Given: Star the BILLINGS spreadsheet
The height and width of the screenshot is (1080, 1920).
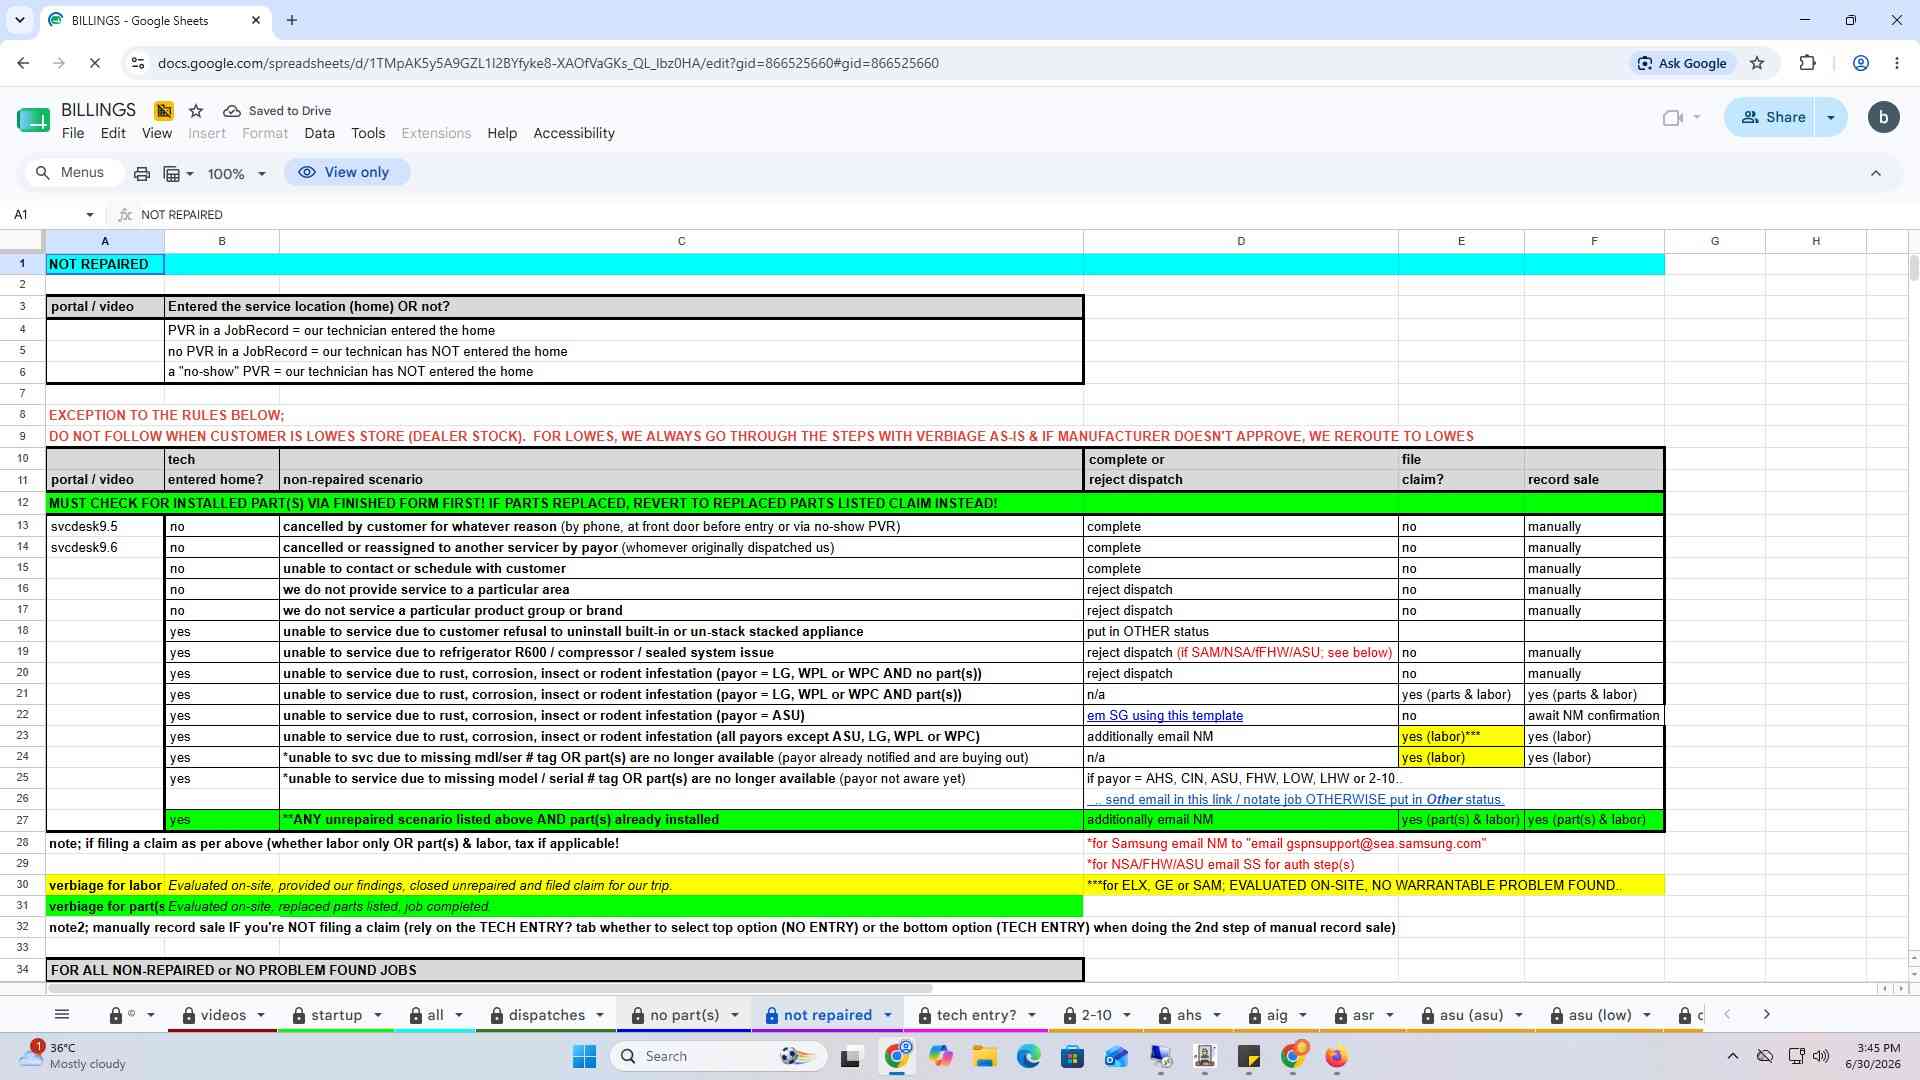Looking at the screenshot, I should [x=196, y=111].
